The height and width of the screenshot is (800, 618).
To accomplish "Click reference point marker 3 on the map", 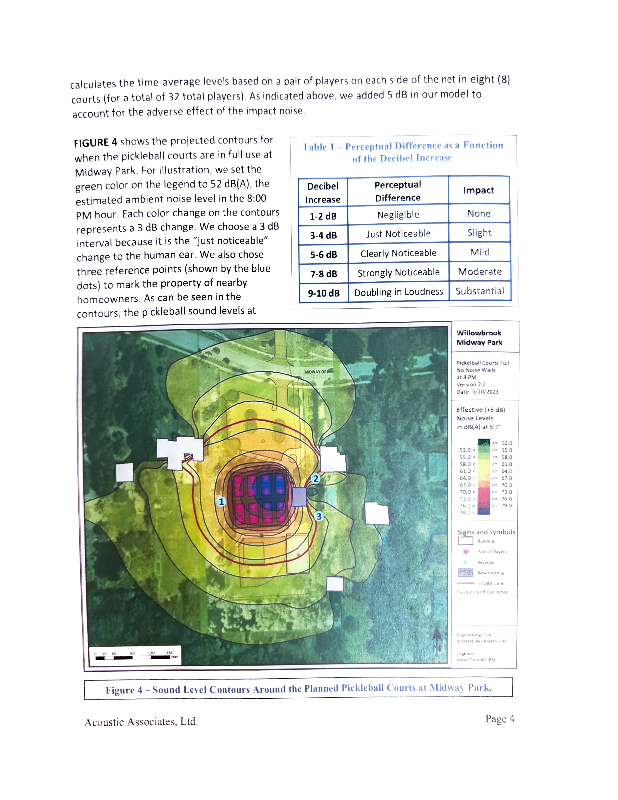I will [x=319, y=516].
